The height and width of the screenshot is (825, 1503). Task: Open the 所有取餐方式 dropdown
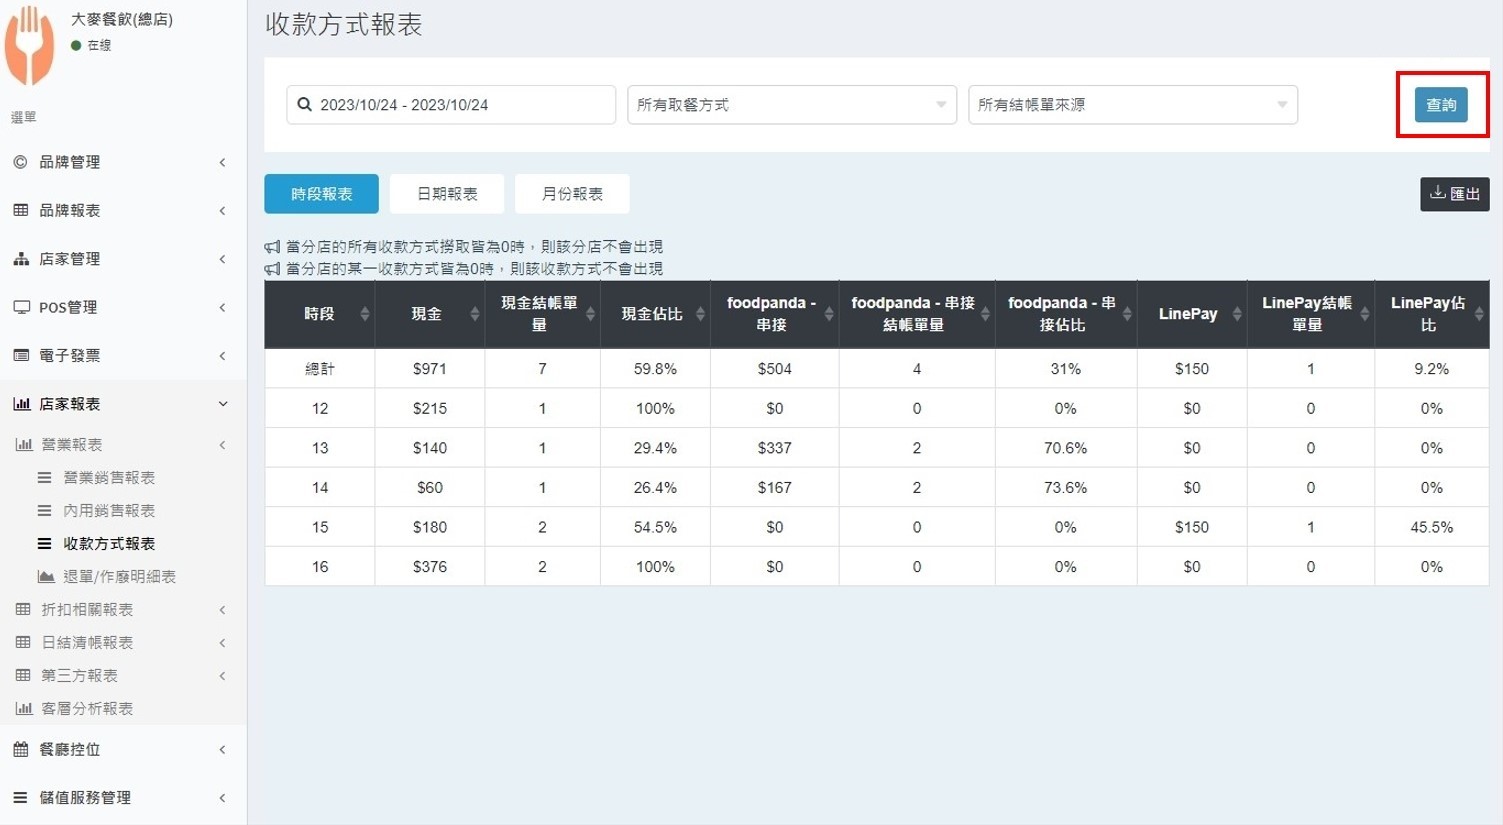pos(791,105)
